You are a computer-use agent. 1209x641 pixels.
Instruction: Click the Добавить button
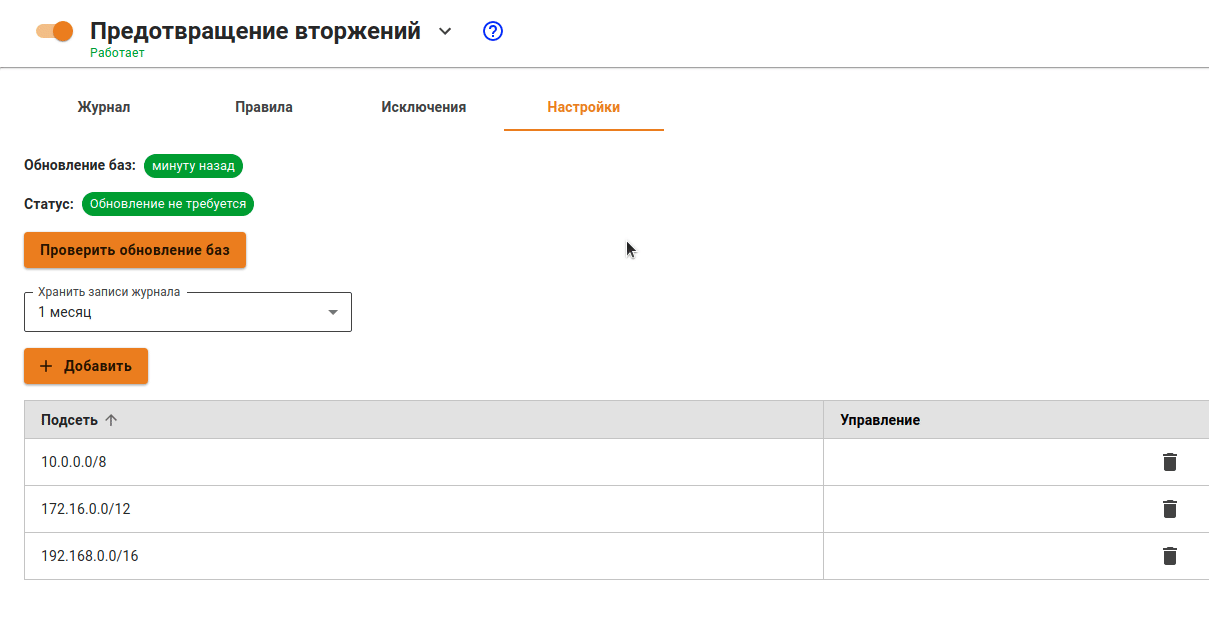tap(86, 366)
